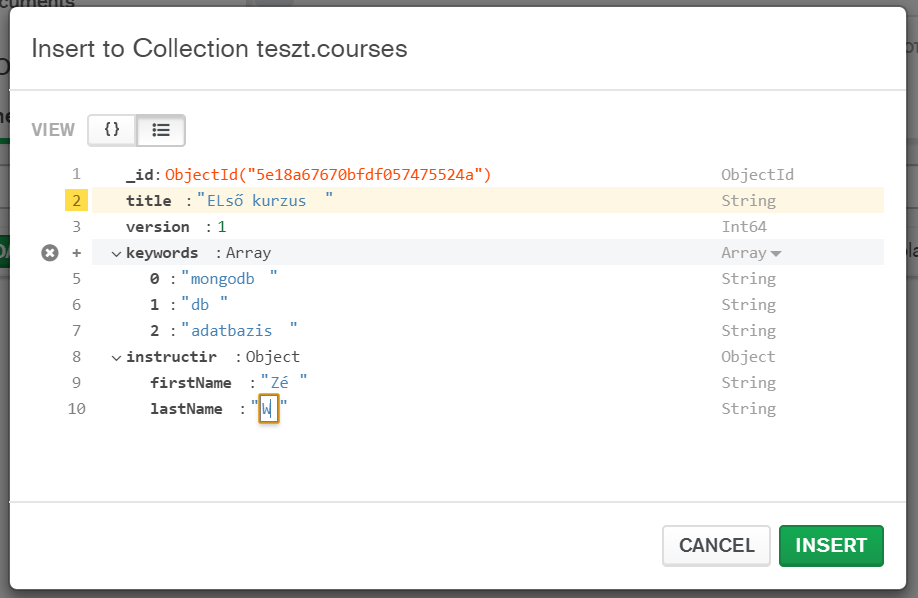Edit the "db" keyword value

coord(204,305)
